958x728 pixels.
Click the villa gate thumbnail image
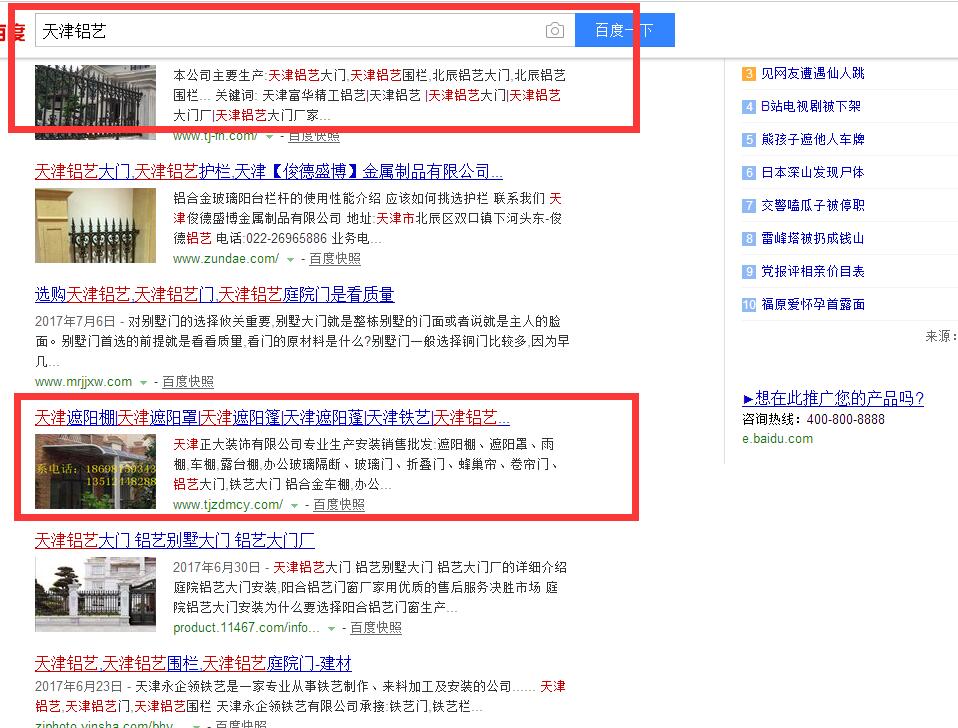click(x=95, y=594)
